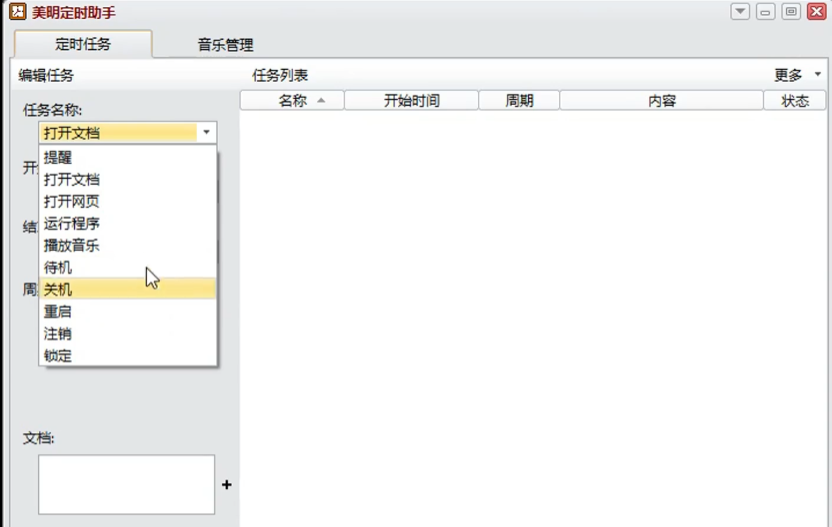Choose 运行程序 option

click(x=128, y=223)
